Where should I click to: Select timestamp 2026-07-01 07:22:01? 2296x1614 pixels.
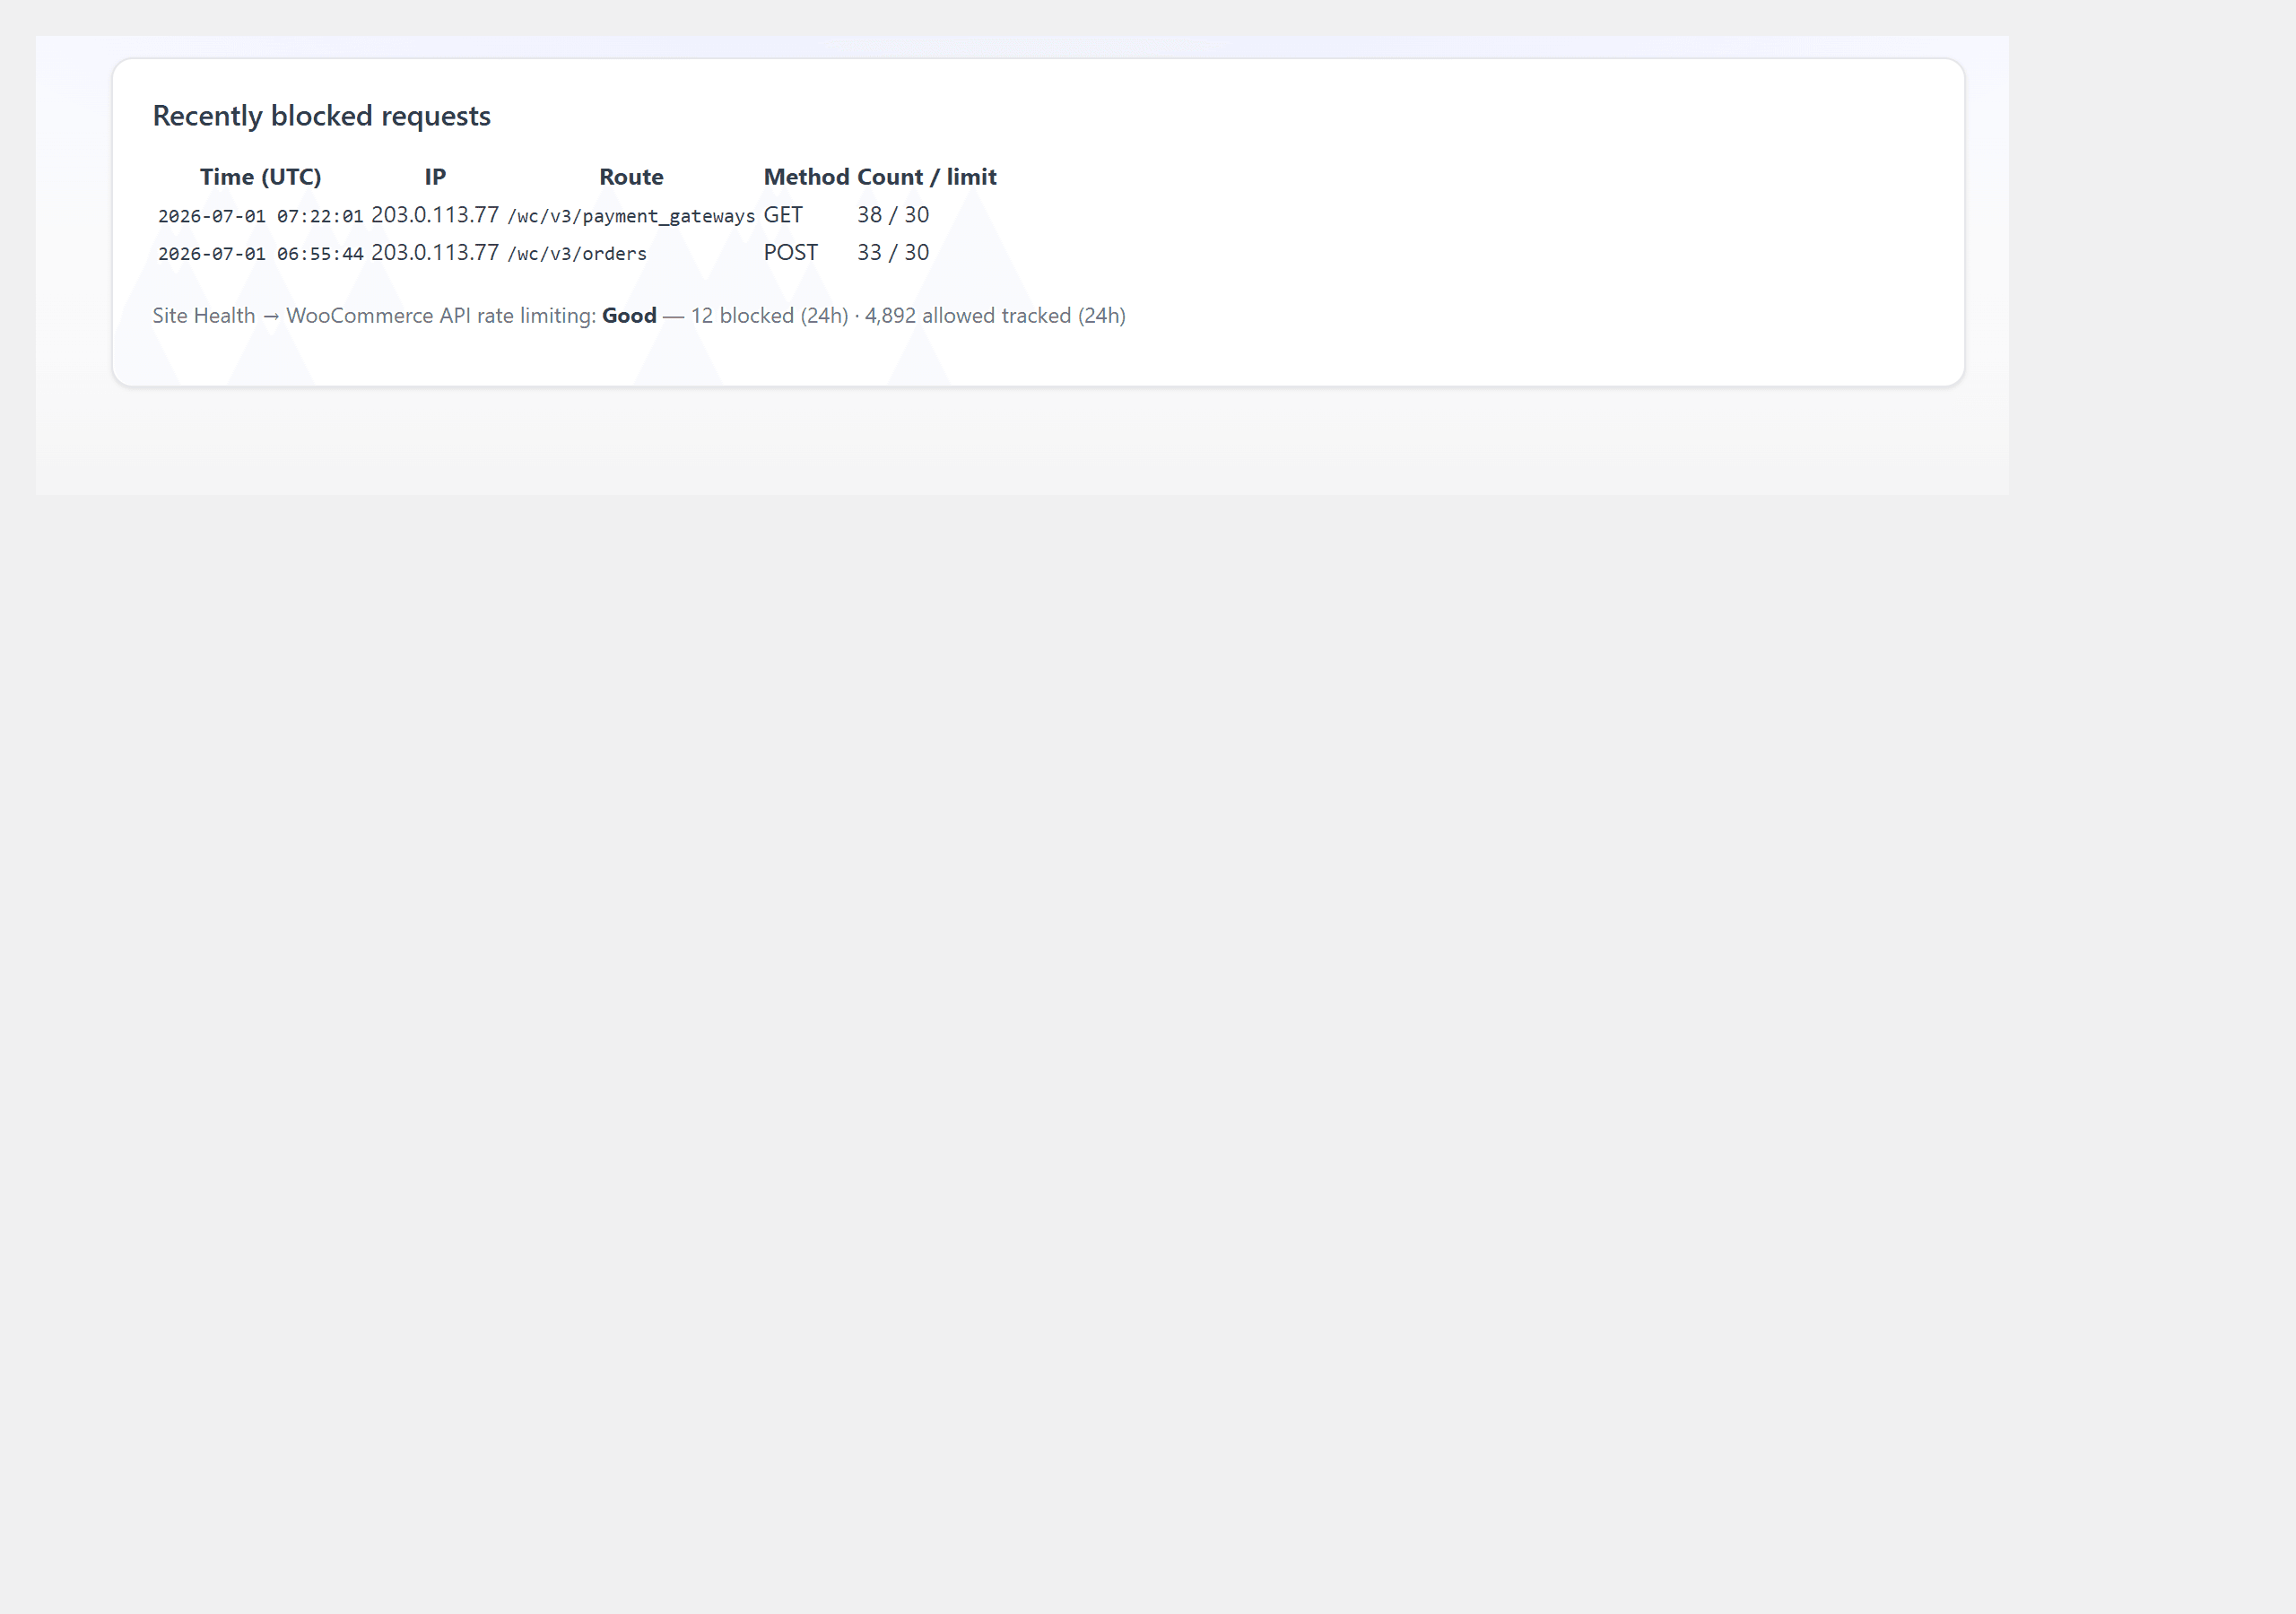point(260,216)
